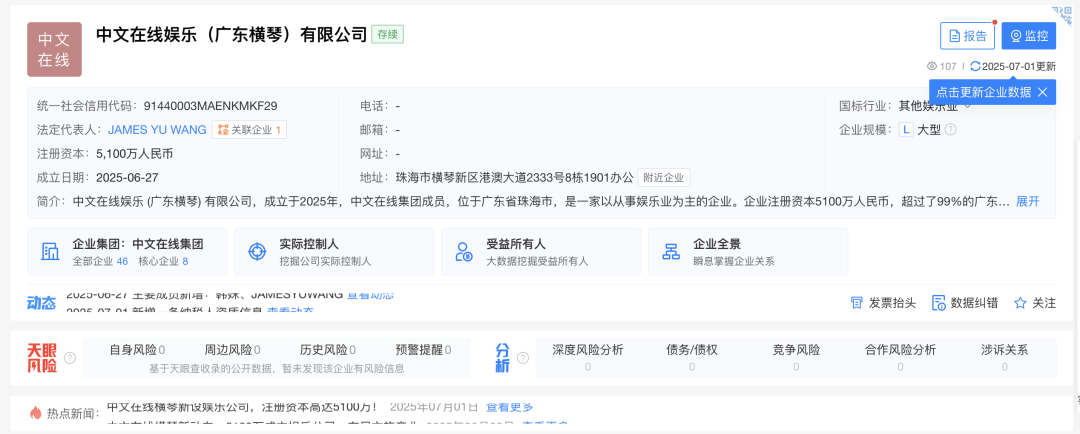Open 债务/债权 analysis

point(692,357)
